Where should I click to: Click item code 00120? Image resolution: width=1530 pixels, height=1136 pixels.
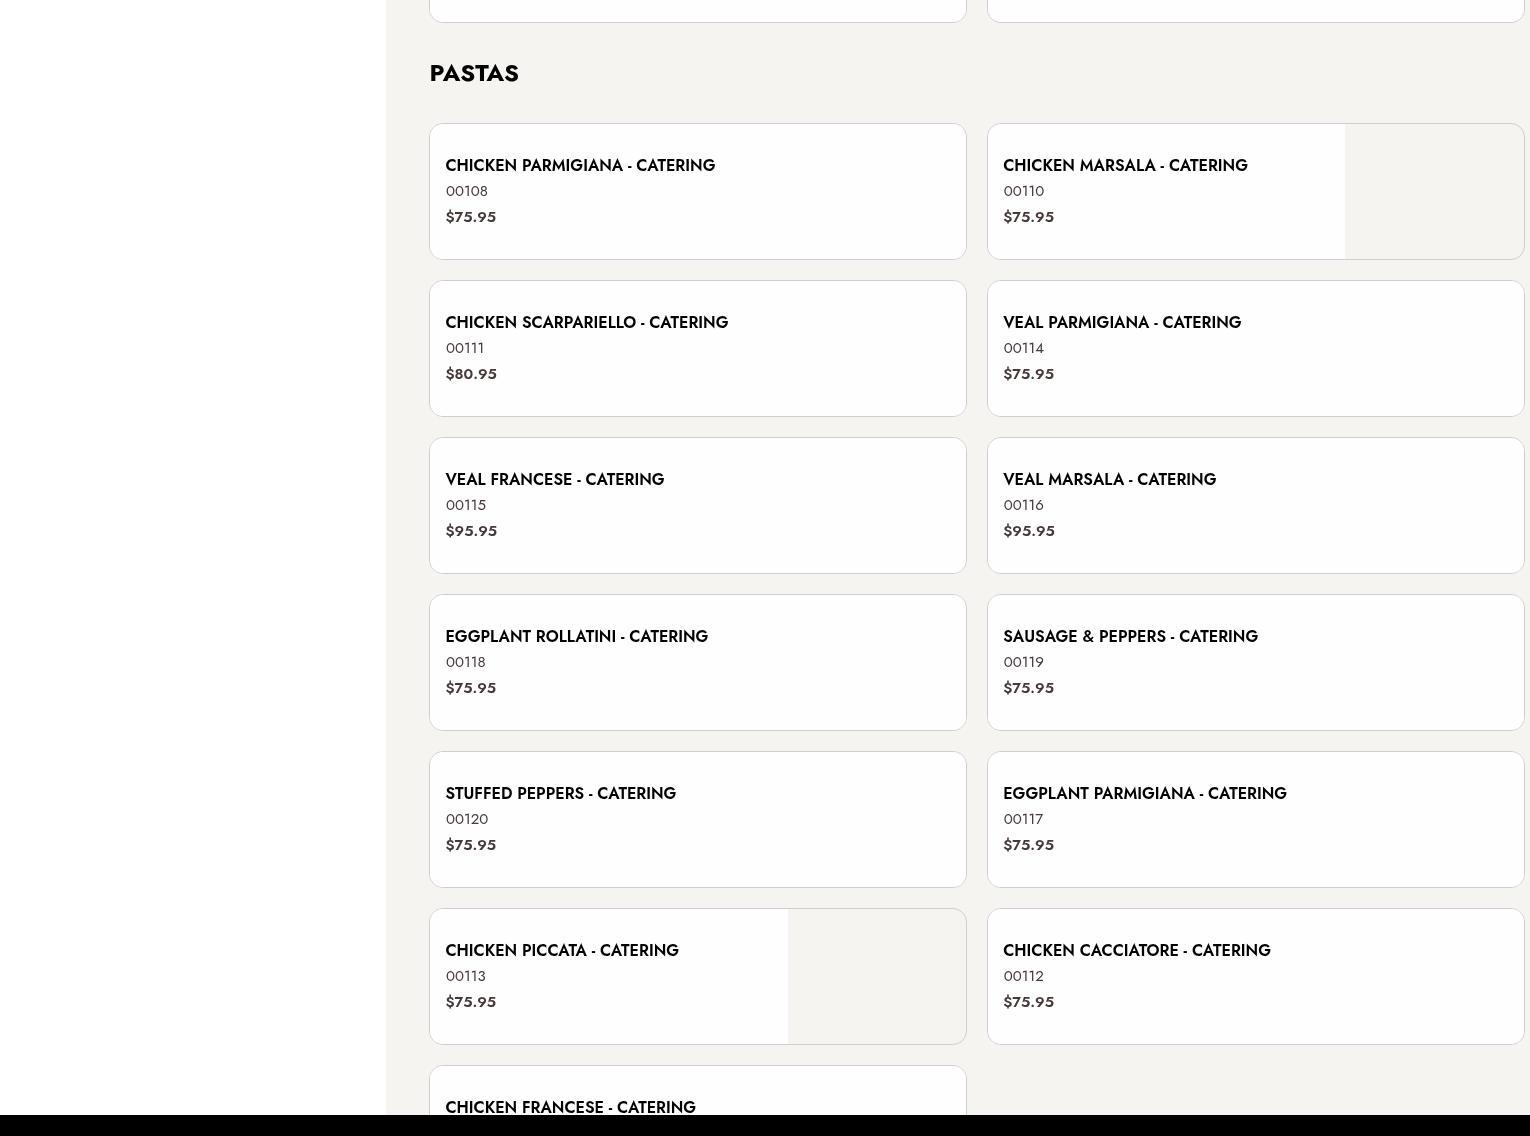[467, 819]
